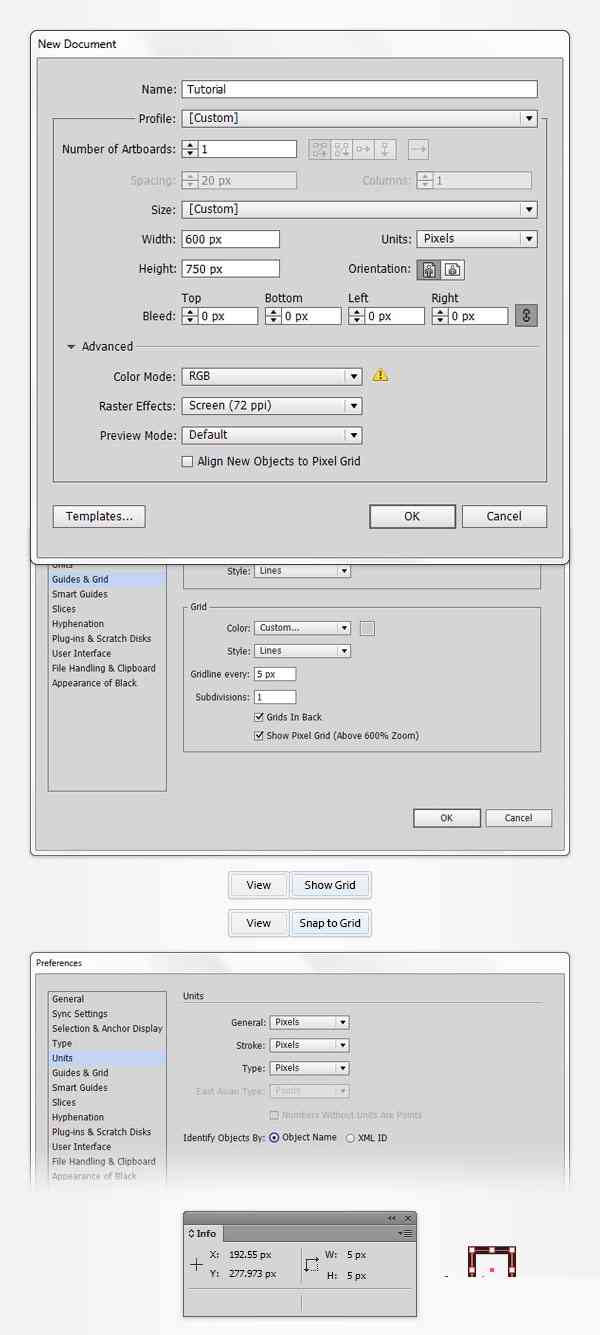Click the arrange by column artboard icon
Screen dimensions: 600x1335
(386, 149)
